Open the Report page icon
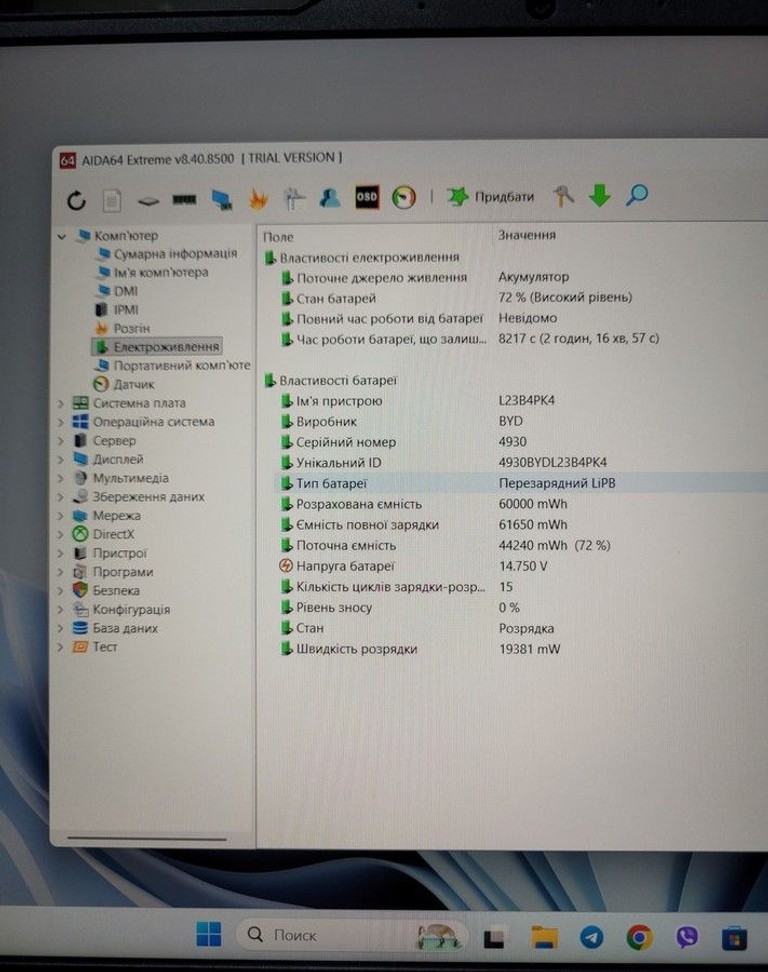Image resolution: width=768 pixels, height=972 pixels. click(x=112, y=200)
